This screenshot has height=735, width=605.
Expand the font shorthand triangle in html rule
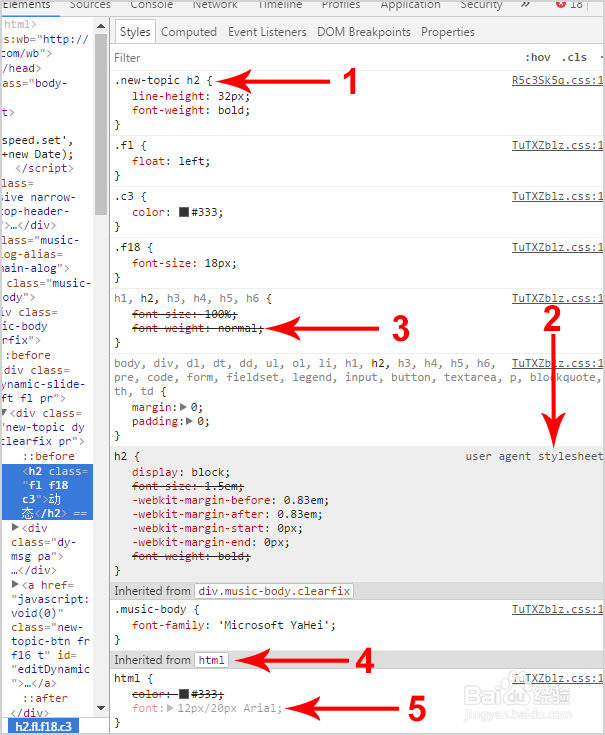[x=170, y=708]
